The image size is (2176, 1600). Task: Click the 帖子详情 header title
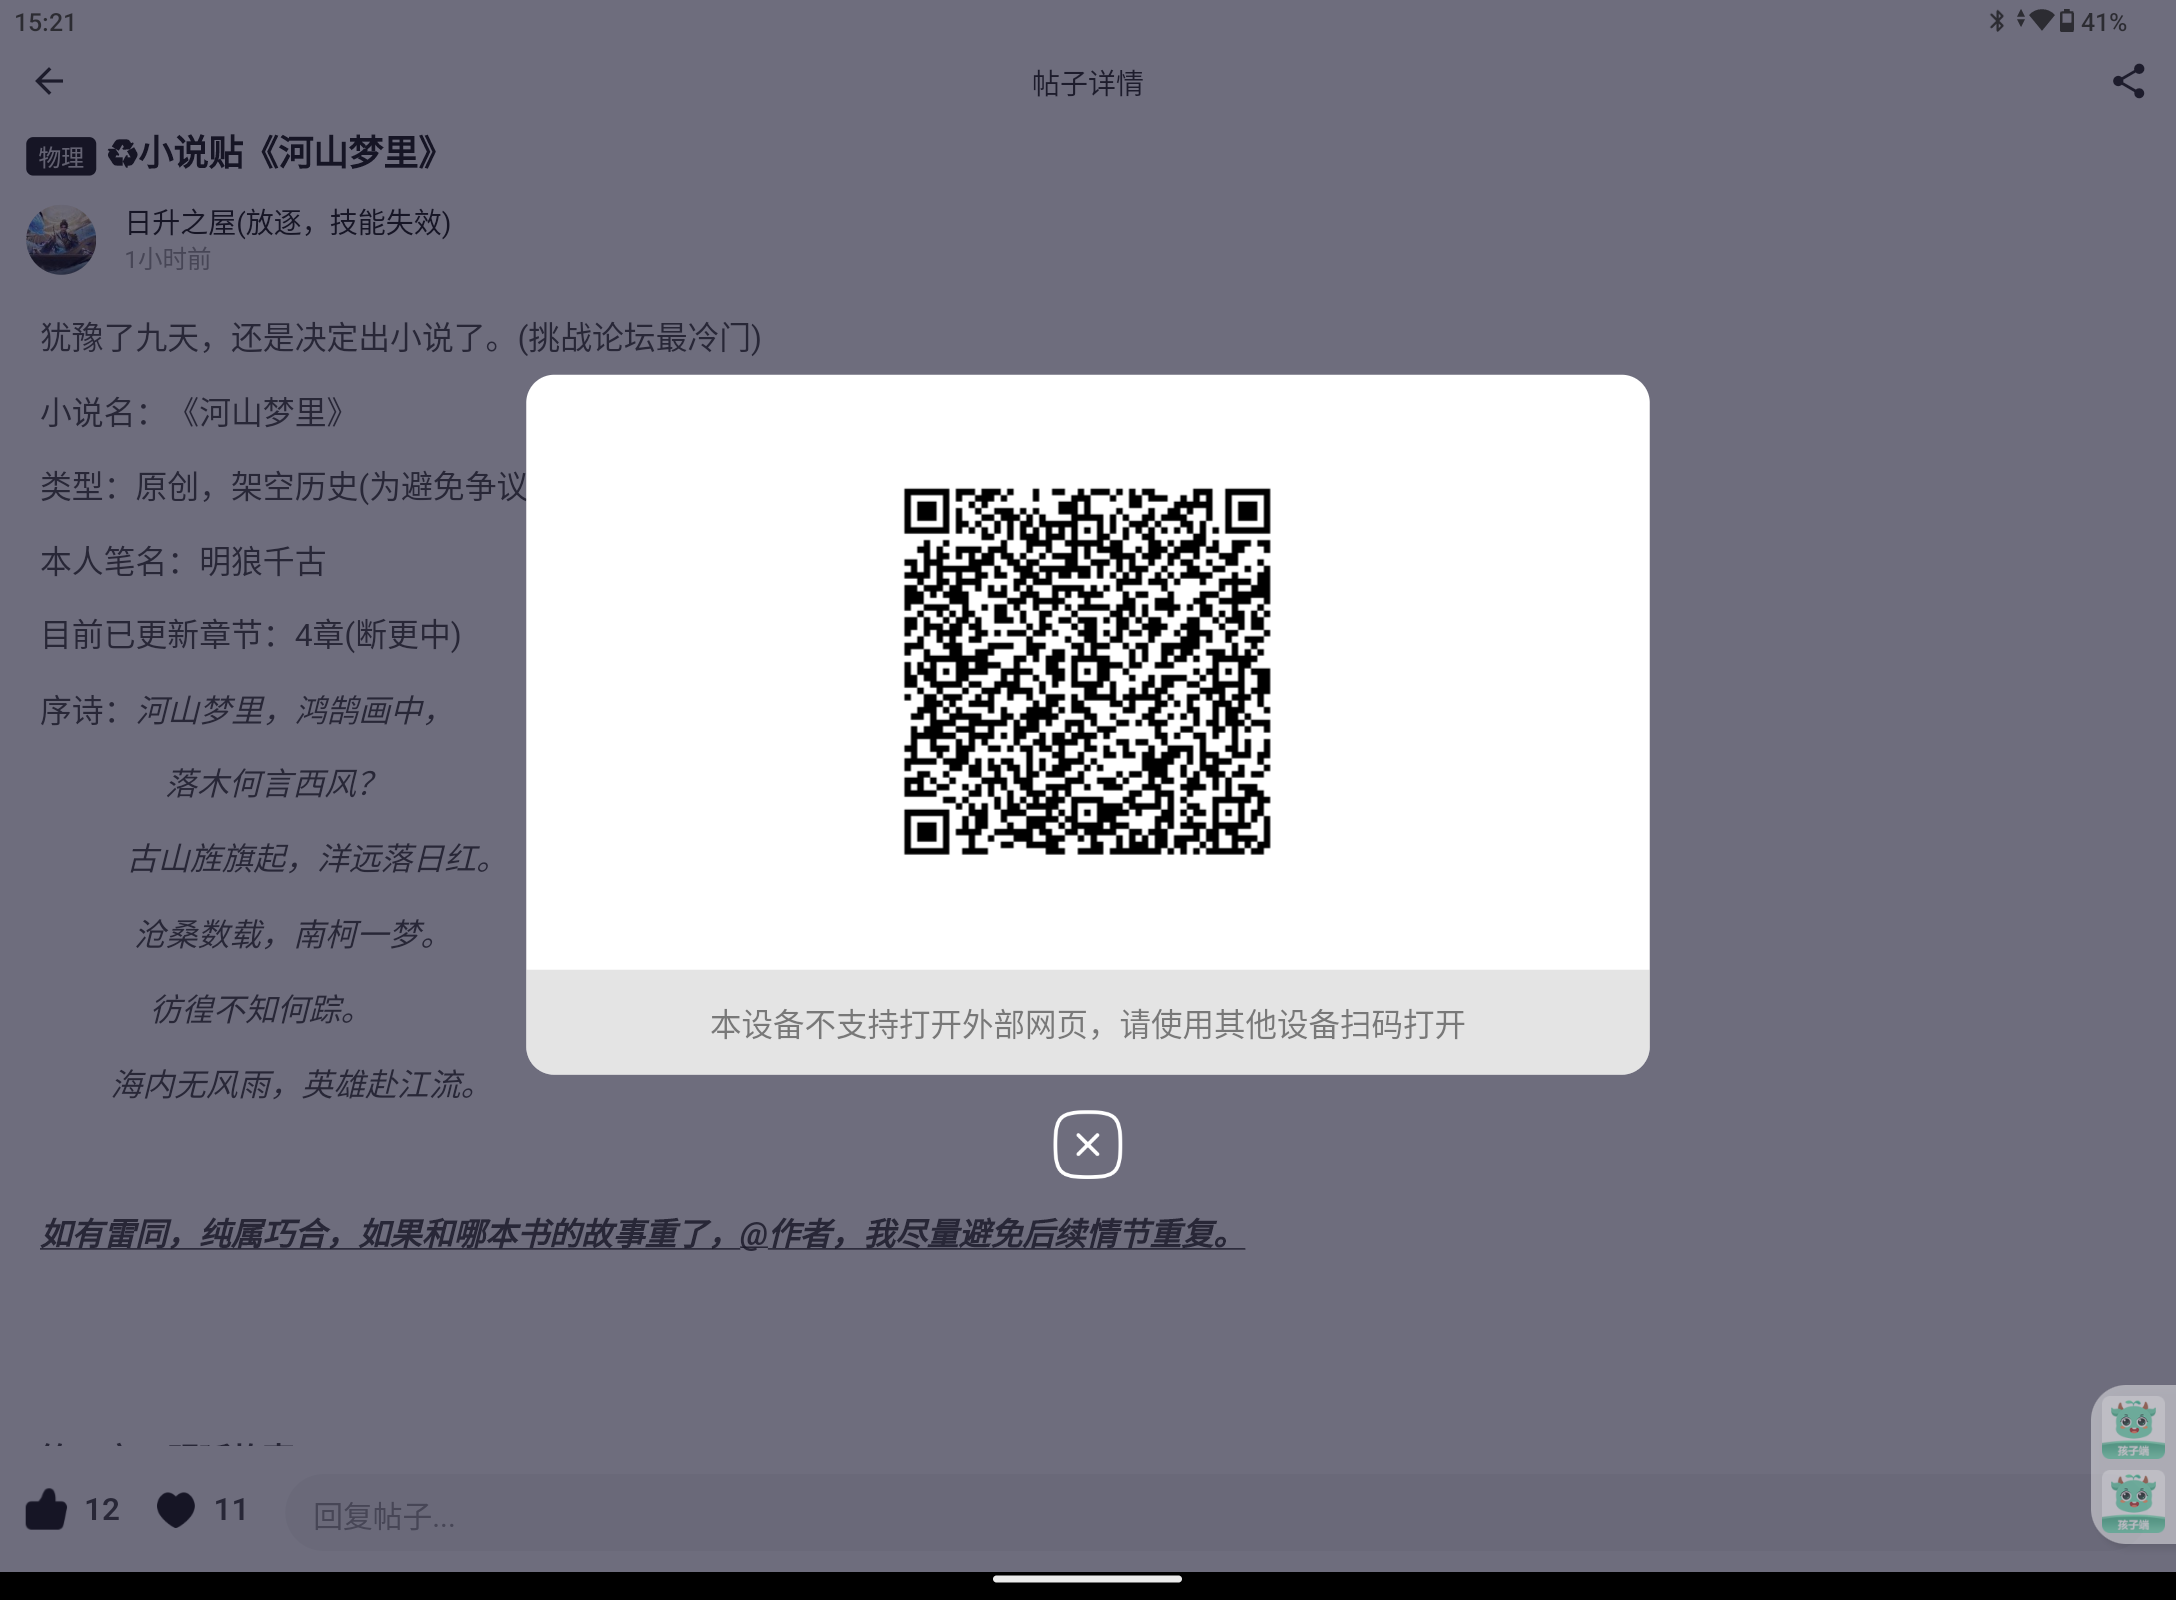[1088, 82]
